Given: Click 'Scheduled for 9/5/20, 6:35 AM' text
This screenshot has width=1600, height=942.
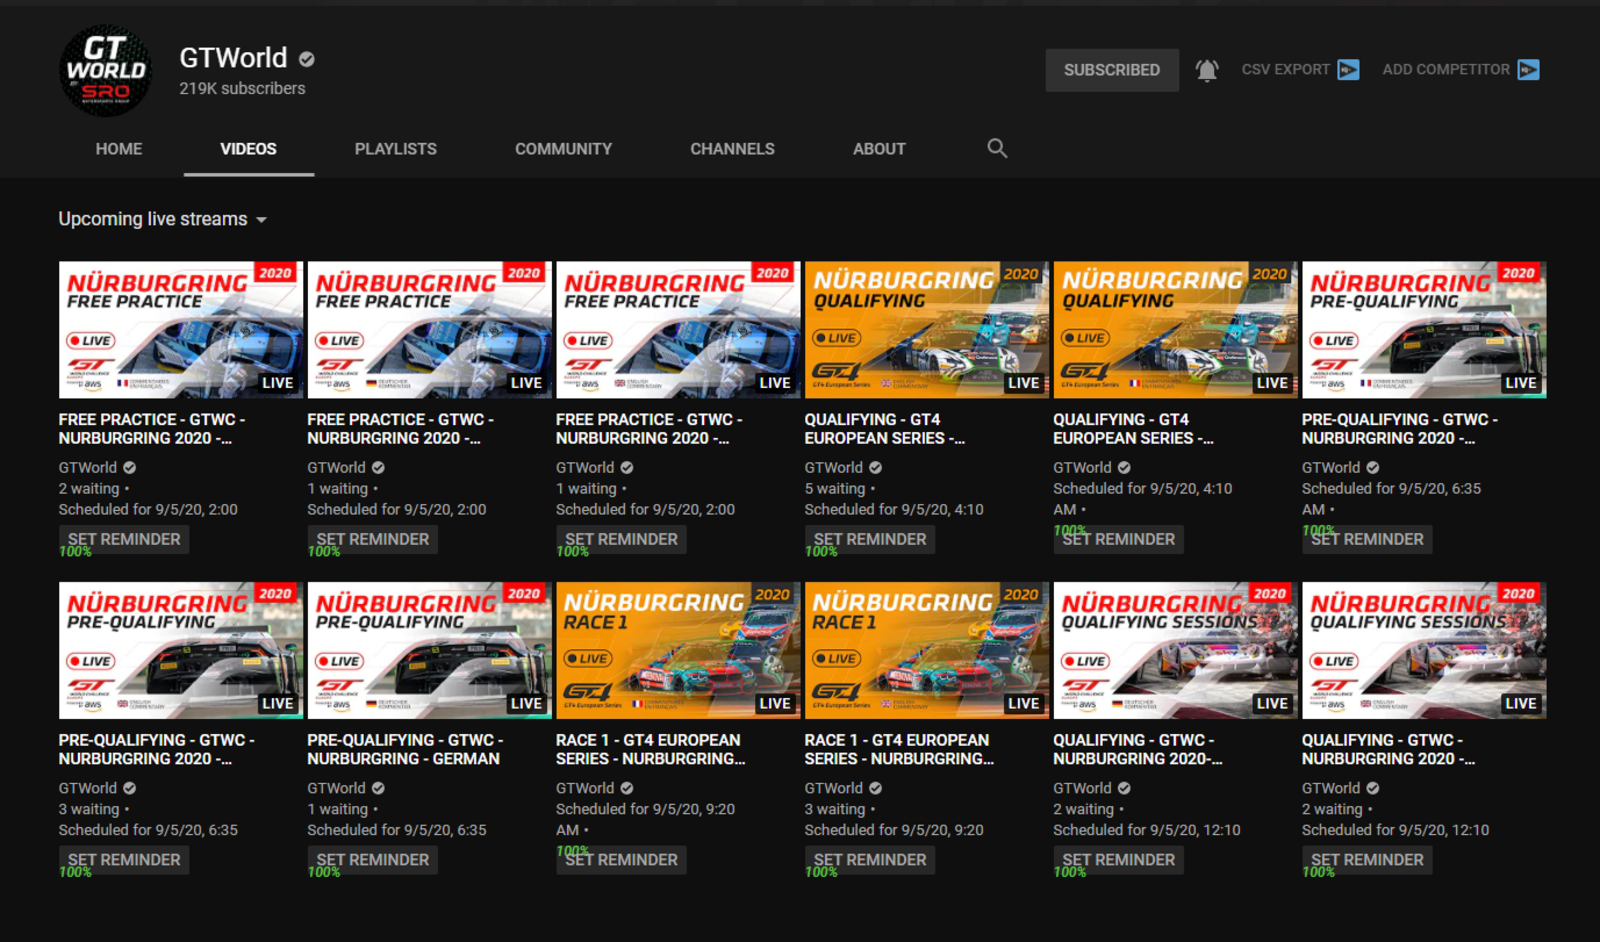Looking at the screenshot, I should pyautogui.click(x=1391, y=498).
